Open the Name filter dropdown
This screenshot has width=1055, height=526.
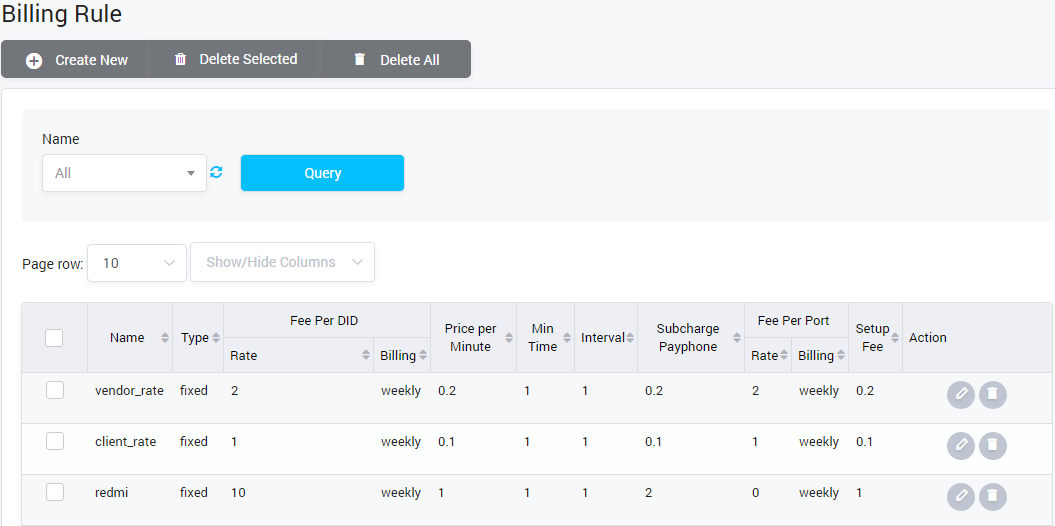pos(124,173)
